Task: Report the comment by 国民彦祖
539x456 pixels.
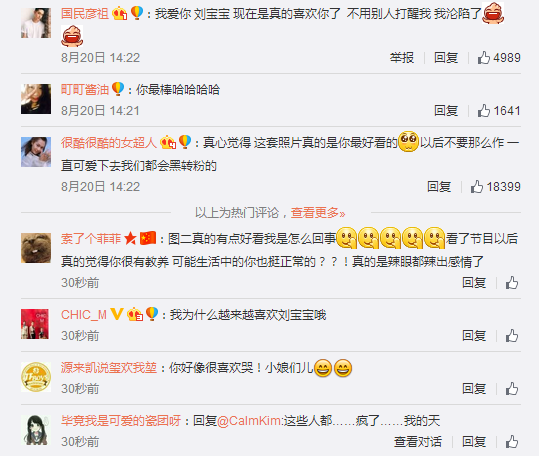Action: pyautogui.click(x=402, y=58)
